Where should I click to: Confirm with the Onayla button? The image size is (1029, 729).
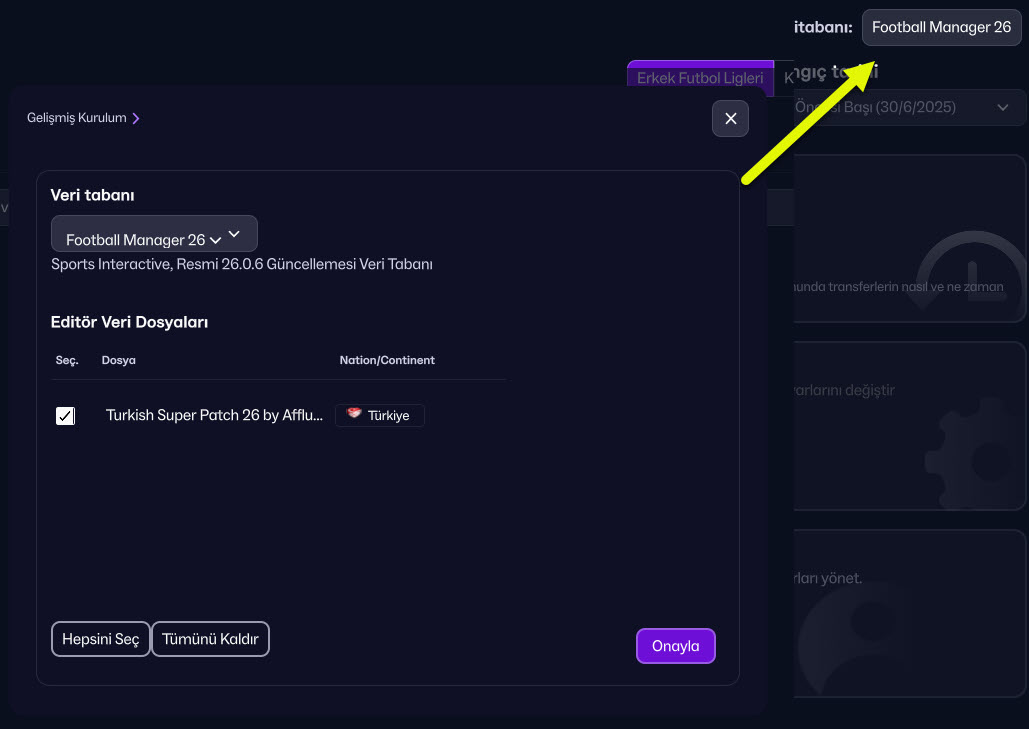pyautogui.click(x=675, y=646)
